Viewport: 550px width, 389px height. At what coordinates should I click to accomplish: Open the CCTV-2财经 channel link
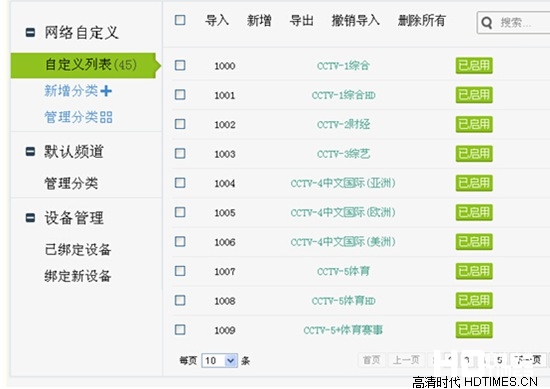pos(343,124)
